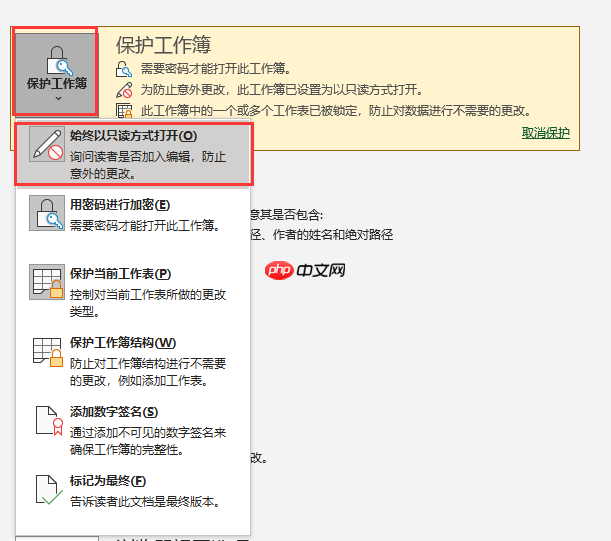
Task: Click description 通过添加不可见的数字签名来确保工作簿的完整性
Action: (x=148, y=441)
